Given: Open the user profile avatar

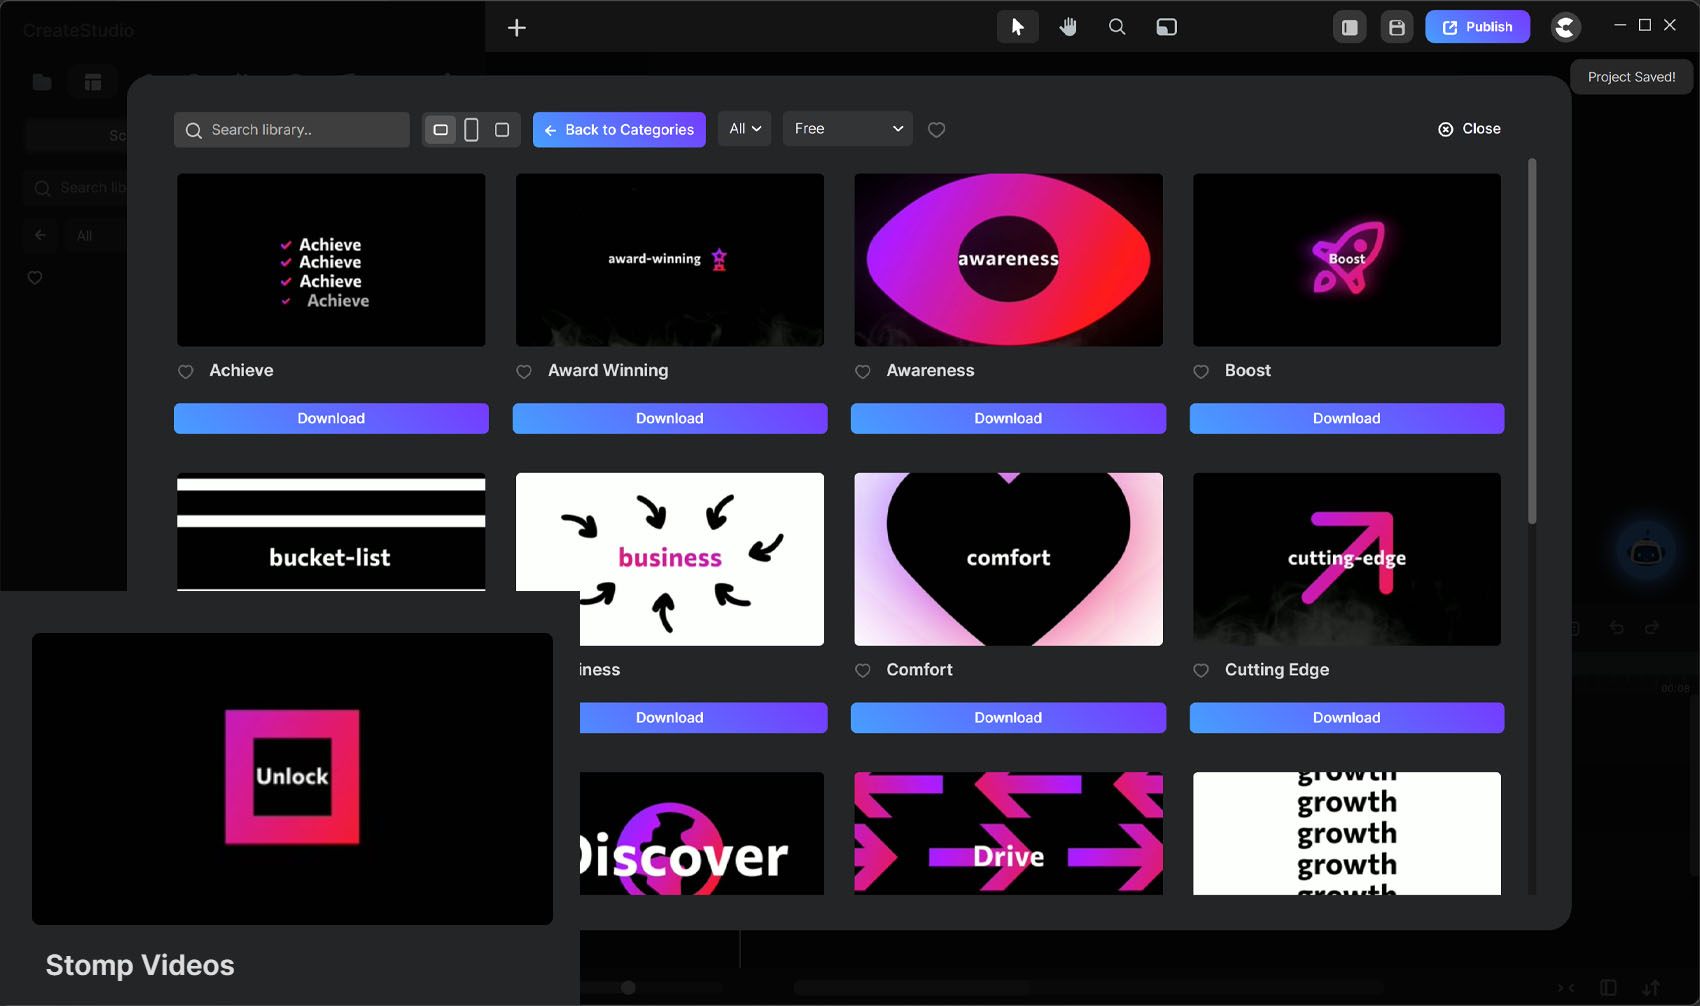Looking at the screenshot, I should point(1565,27).
